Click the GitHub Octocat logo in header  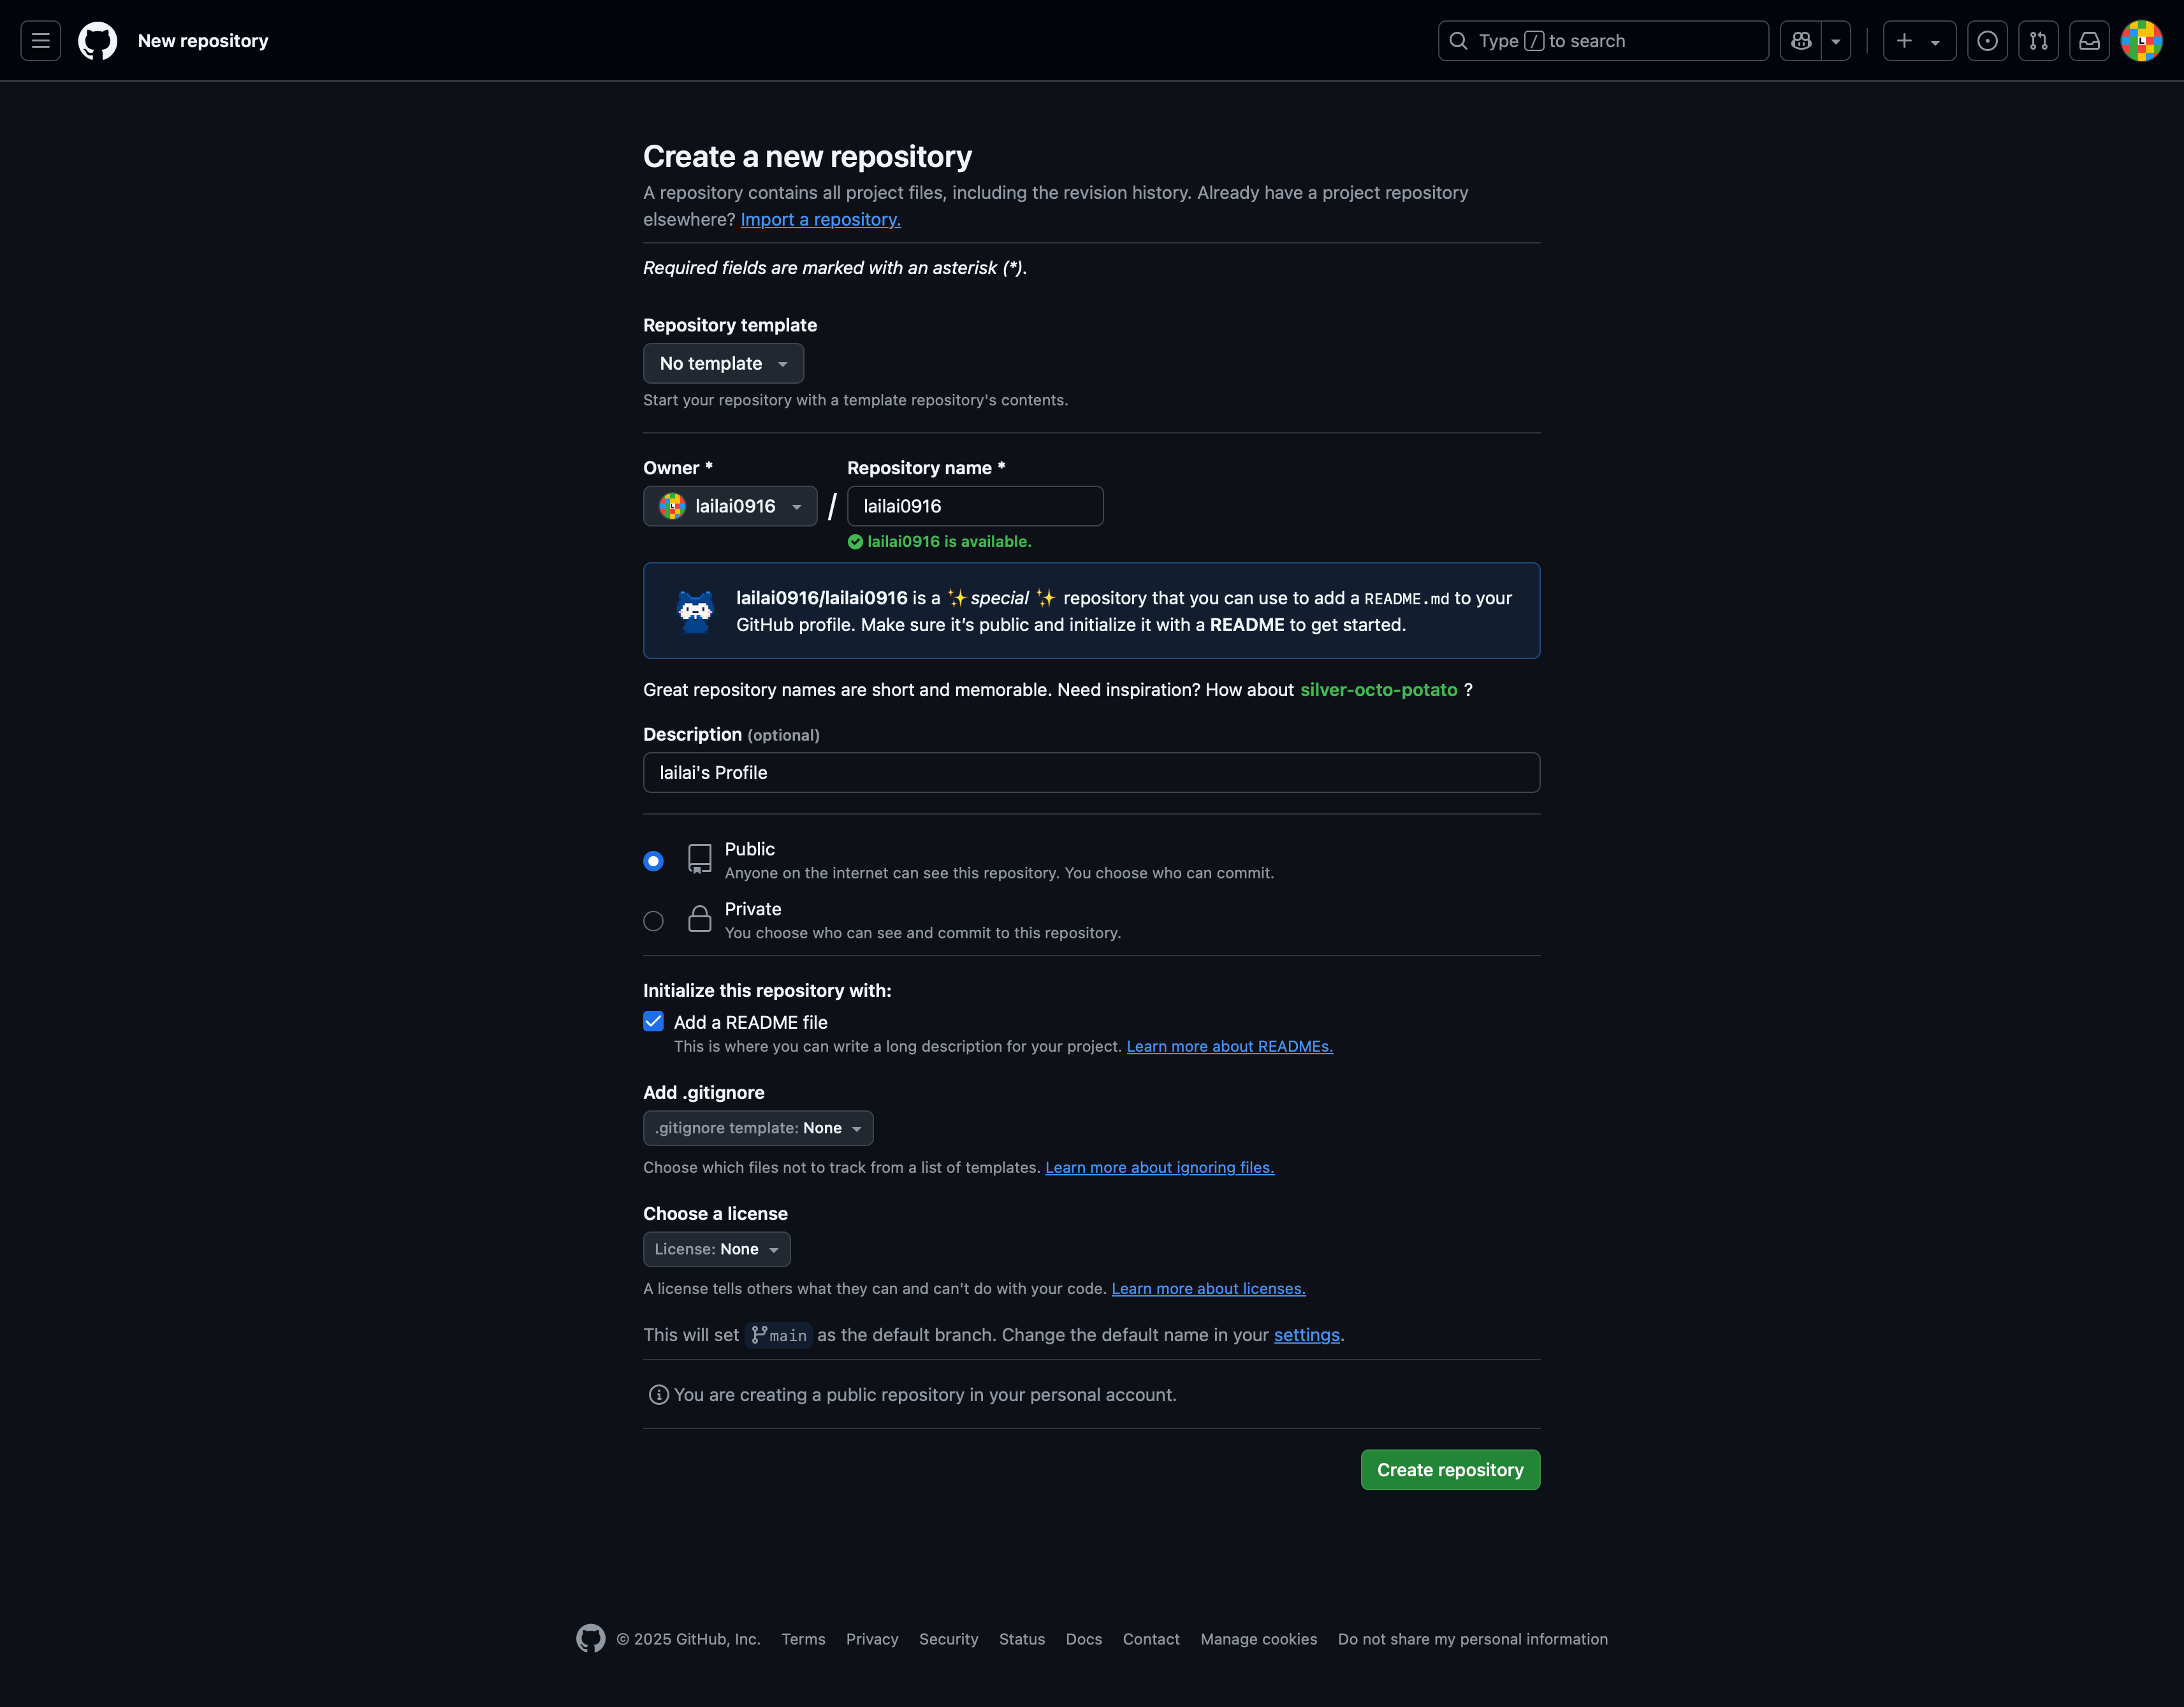click(x=98, y=41)
